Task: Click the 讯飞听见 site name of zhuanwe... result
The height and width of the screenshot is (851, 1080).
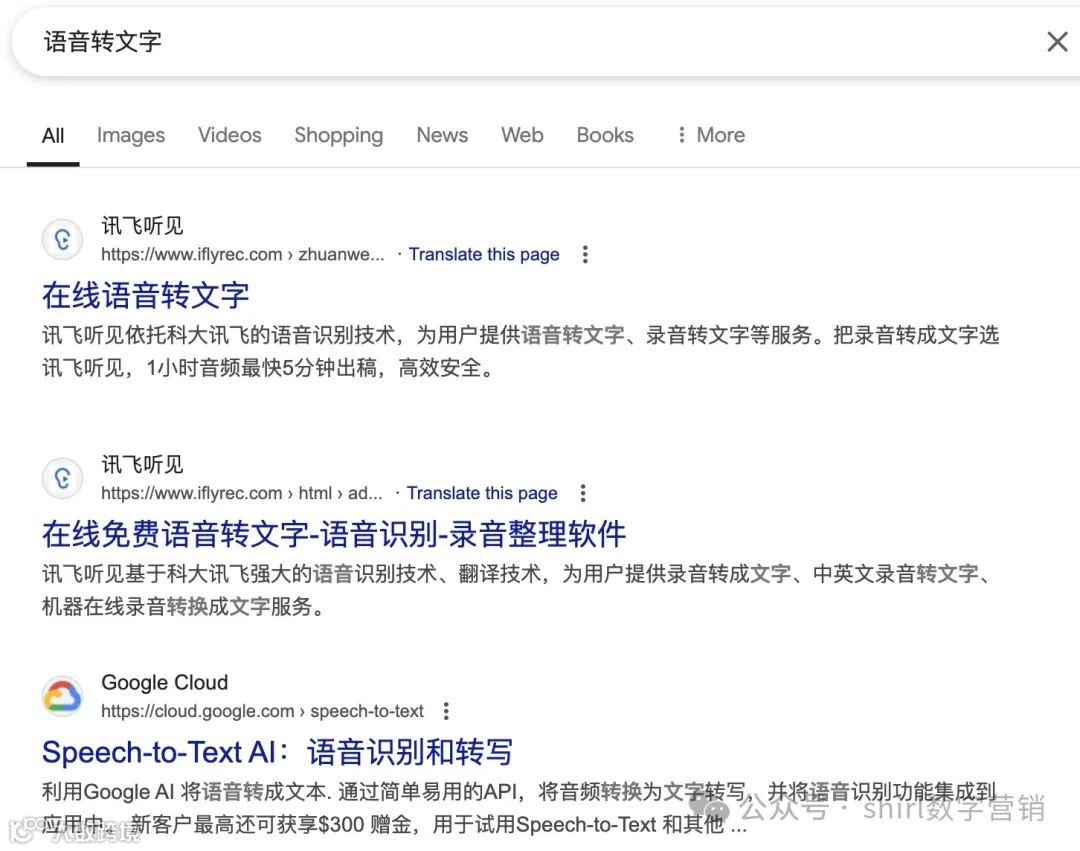Action: [143, 225]
